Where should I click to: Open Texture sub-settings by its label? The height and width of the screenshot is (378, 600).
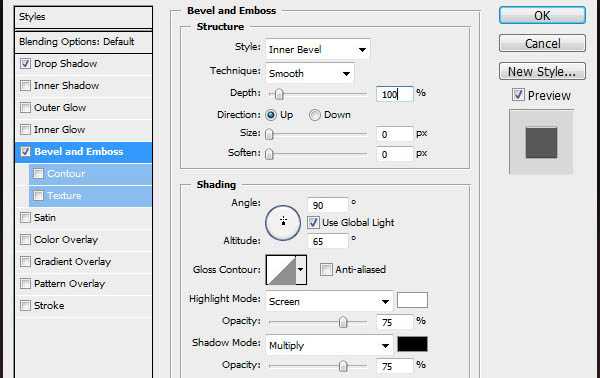64,196
